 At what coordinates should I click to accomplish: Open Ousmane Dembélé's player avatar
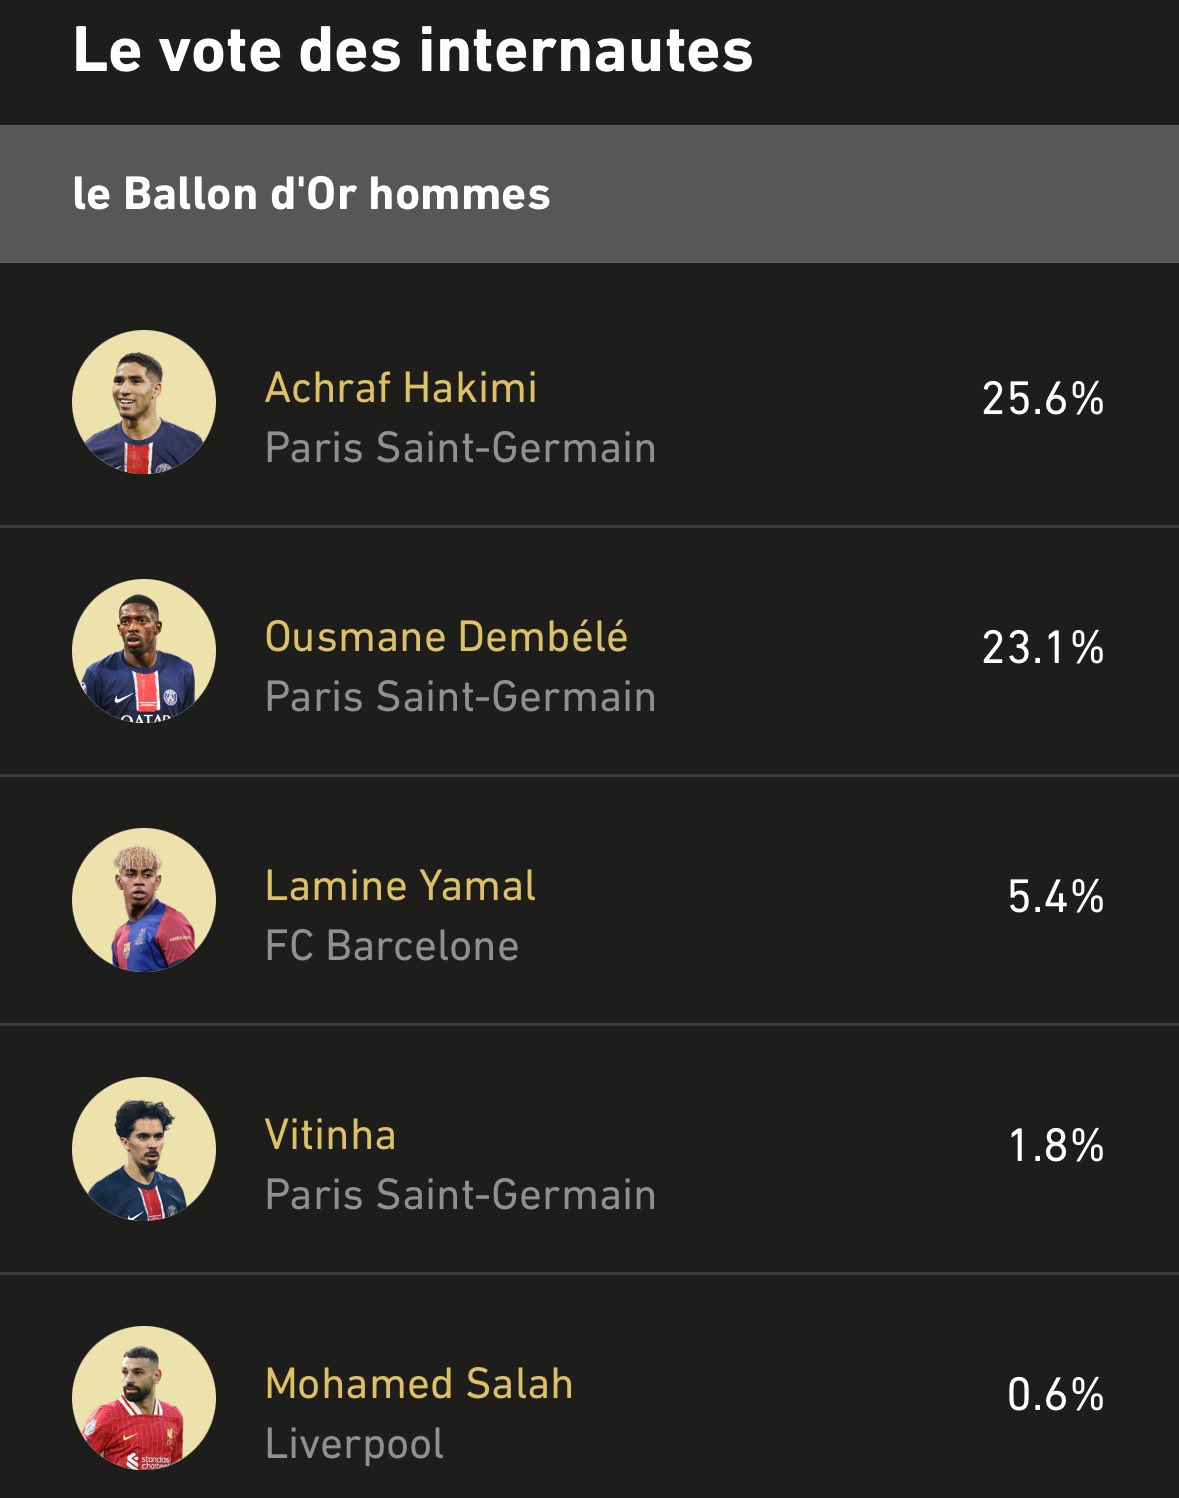pyautogui.click(x=144, y=651)
